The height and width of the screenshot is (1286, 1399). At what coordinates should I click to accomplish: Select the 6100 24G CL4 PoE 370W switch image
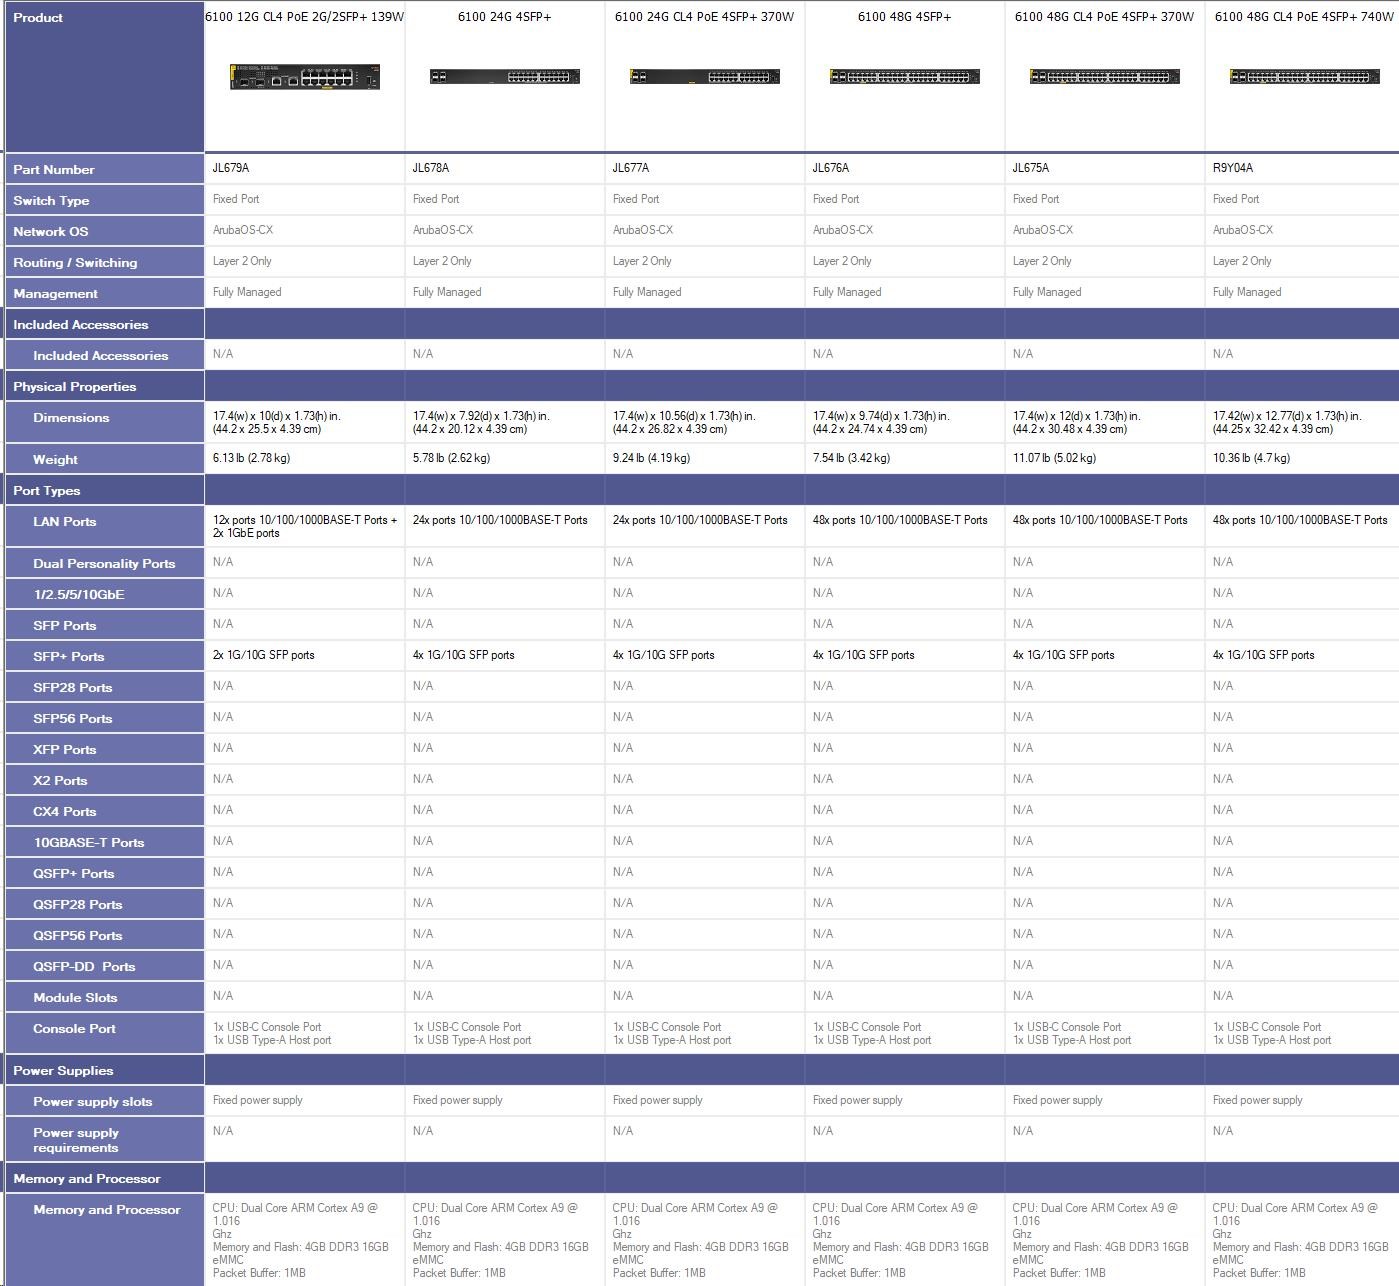click(704, 77)
